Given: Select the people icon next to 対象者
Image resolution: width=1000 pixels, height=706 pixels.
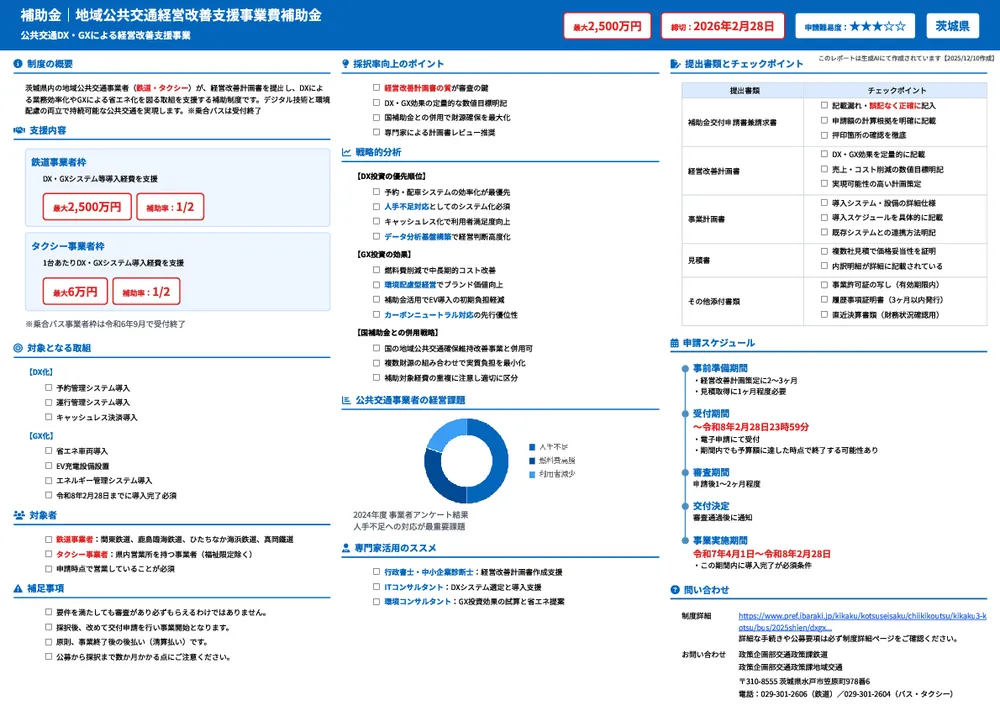Looking at the screenshot, I should pyautogui.click(x=18, y=514).
